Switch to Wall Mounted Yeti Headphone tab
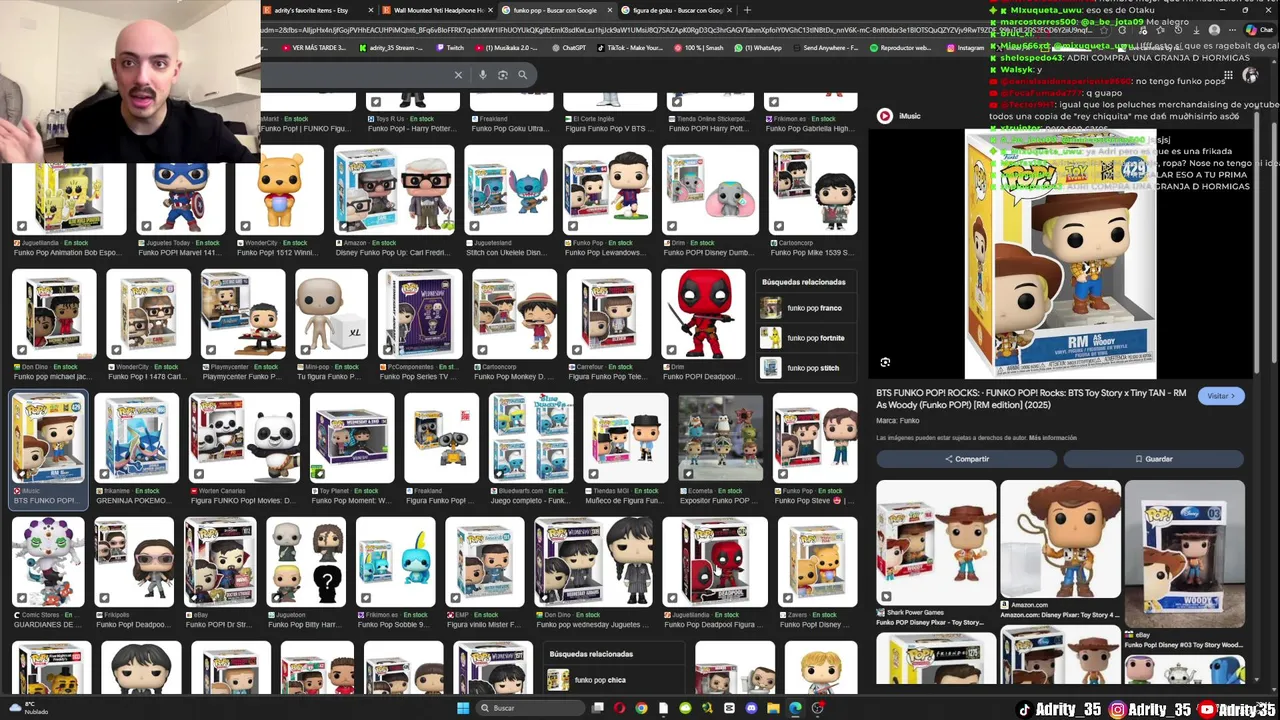 (438, 10)
